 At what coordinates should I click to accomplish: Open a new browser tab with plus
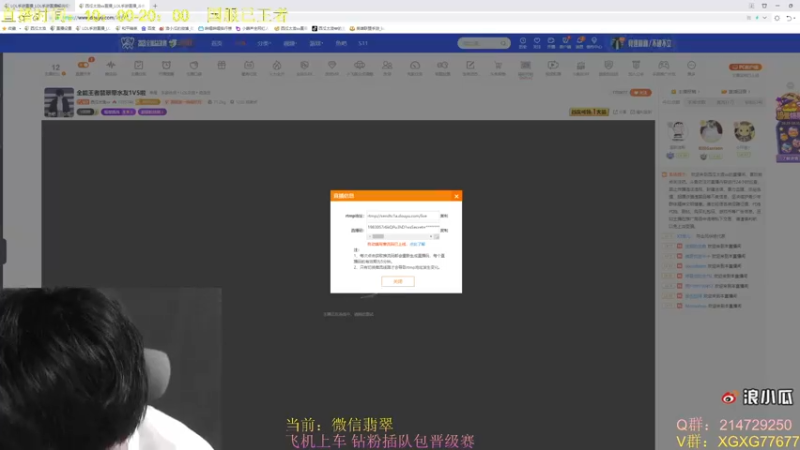155,6
